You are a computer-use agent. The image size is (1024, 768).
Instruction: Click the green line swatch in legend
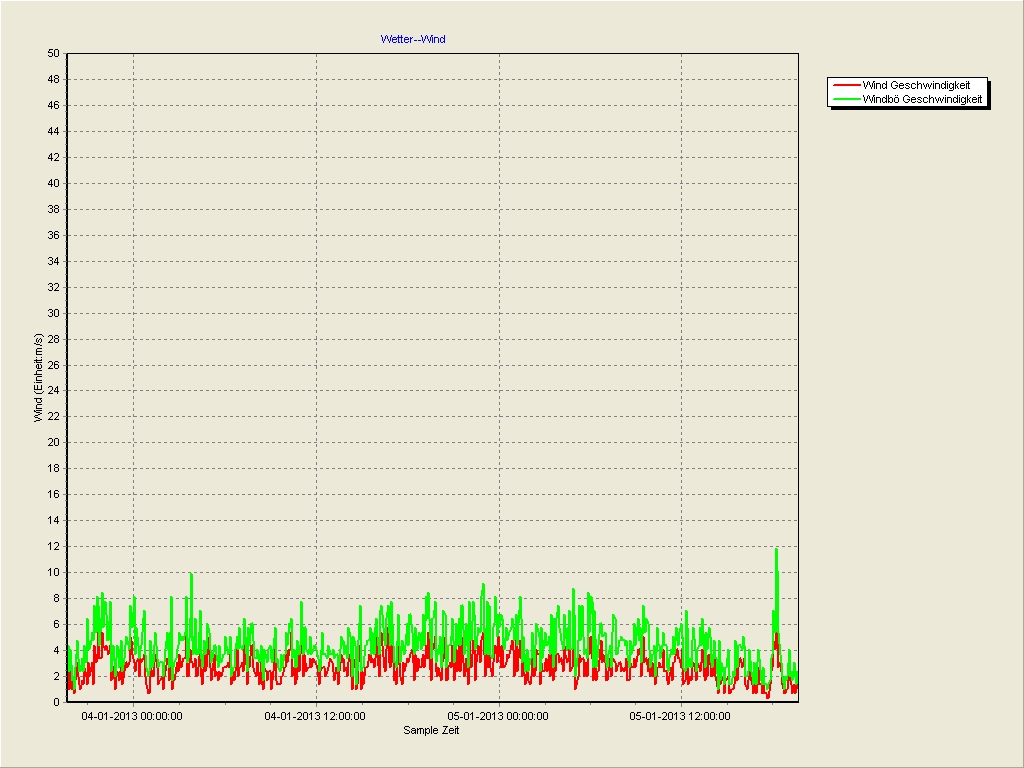pos(846,99)
